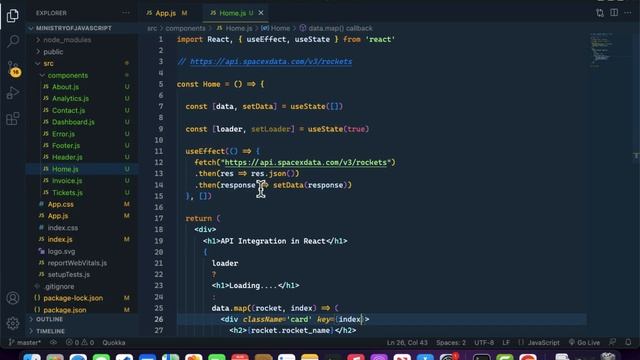
Task: Change LF end-of-line setting
Action: click(x=506, y=343)
